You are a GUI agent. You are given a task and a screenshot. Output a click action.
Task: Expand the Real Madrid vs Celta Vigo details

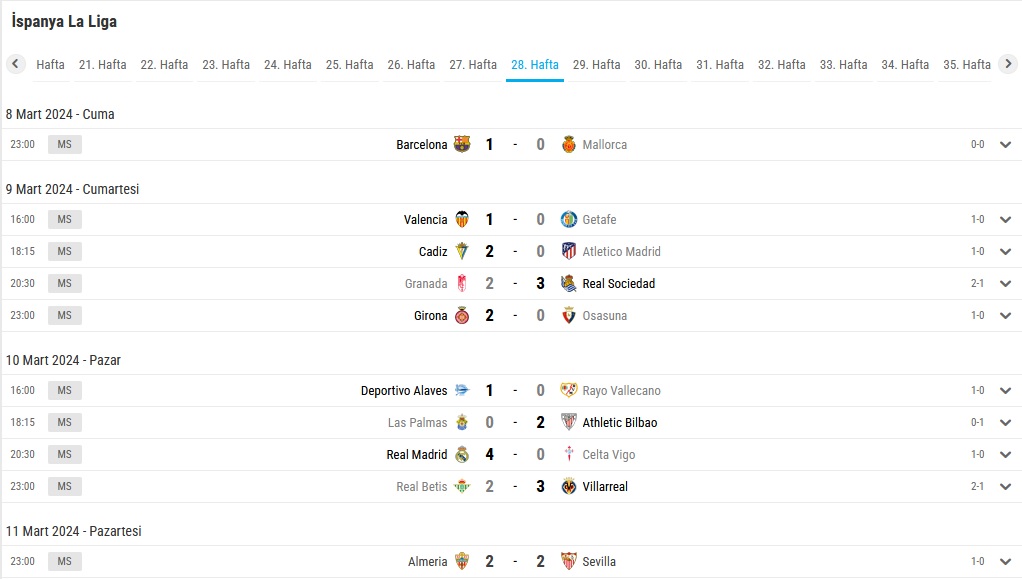(1006, 454)
